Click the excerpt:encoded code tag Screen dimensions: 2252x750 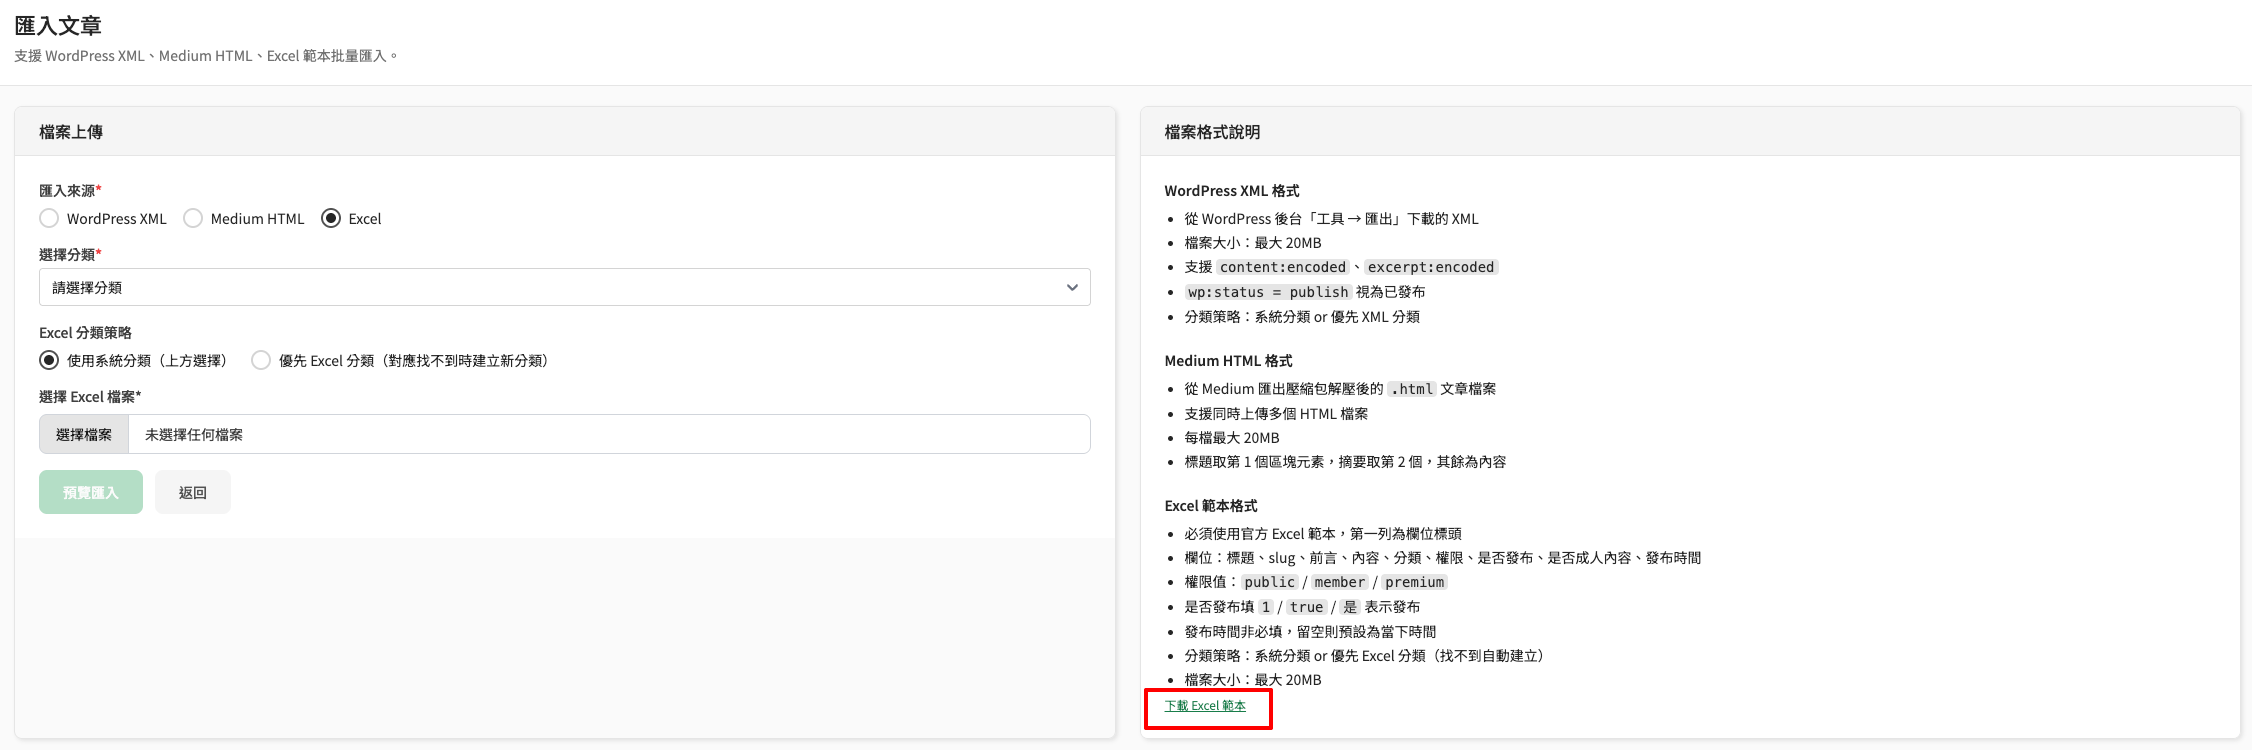pyautogui.click(x=1431, y=267)
